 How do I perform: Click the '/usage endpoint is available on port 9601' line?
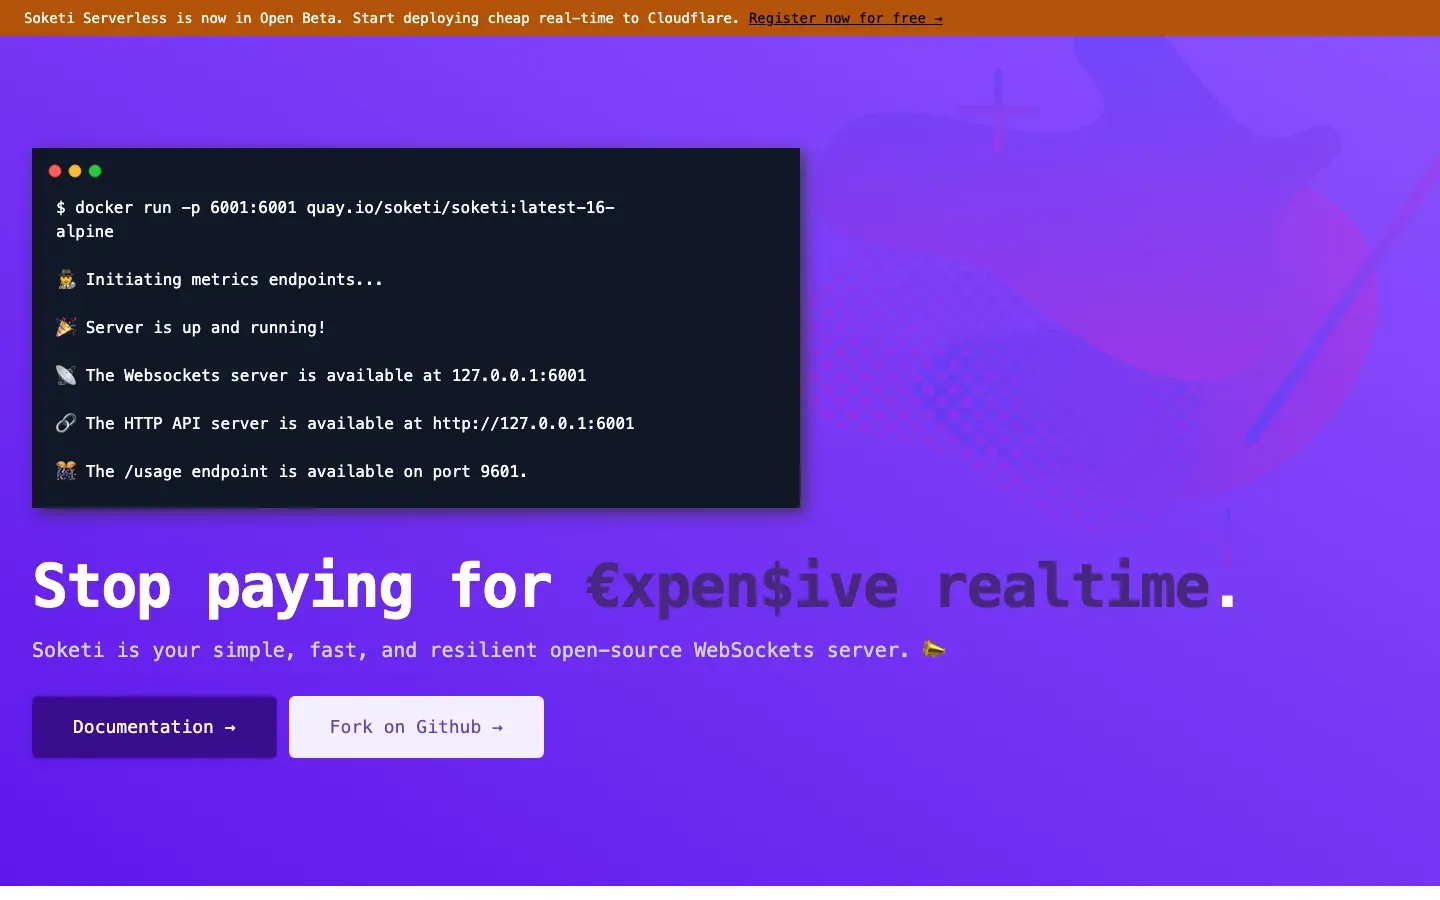pos(306,472)
